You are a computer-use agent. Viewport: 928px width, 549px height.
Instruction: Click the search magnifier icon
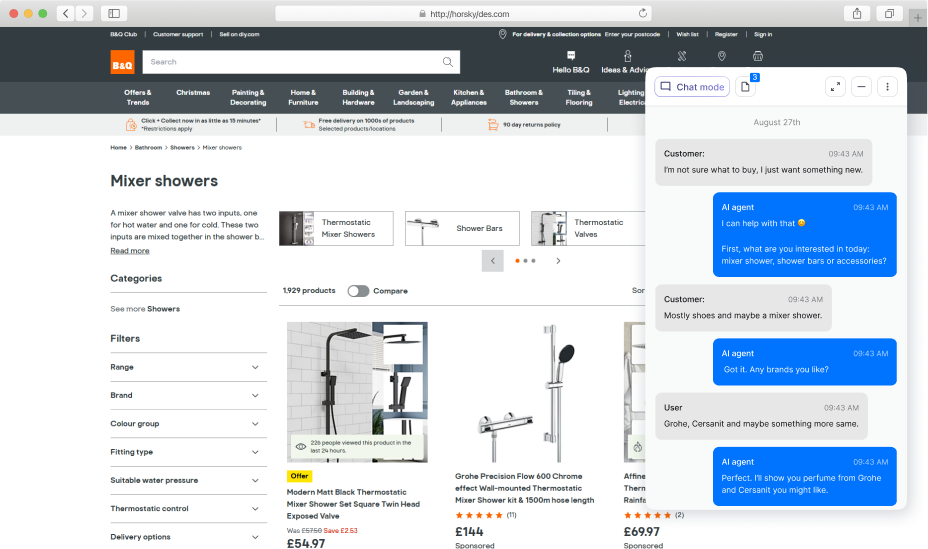pos(448,62)
